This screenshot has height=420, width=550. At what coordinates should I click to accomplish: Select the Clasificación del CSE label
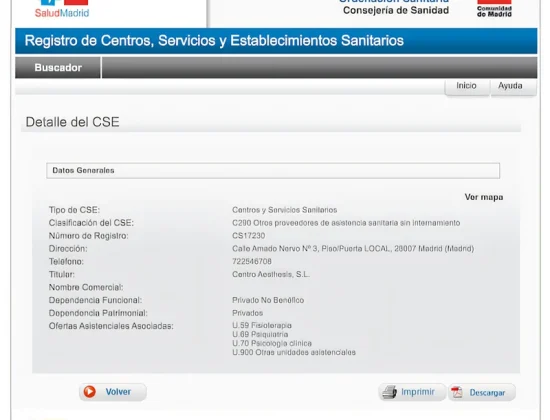[91, 223]
